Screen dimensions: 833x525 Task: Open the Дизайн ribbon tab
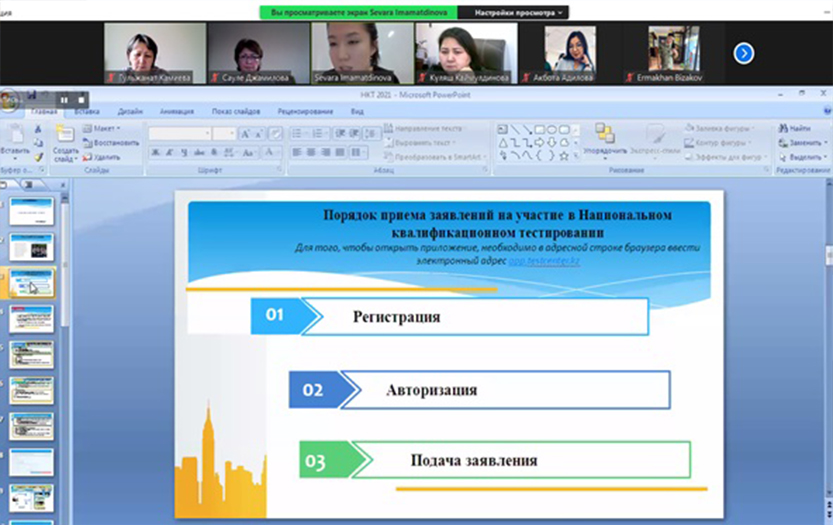click(130, 112)
